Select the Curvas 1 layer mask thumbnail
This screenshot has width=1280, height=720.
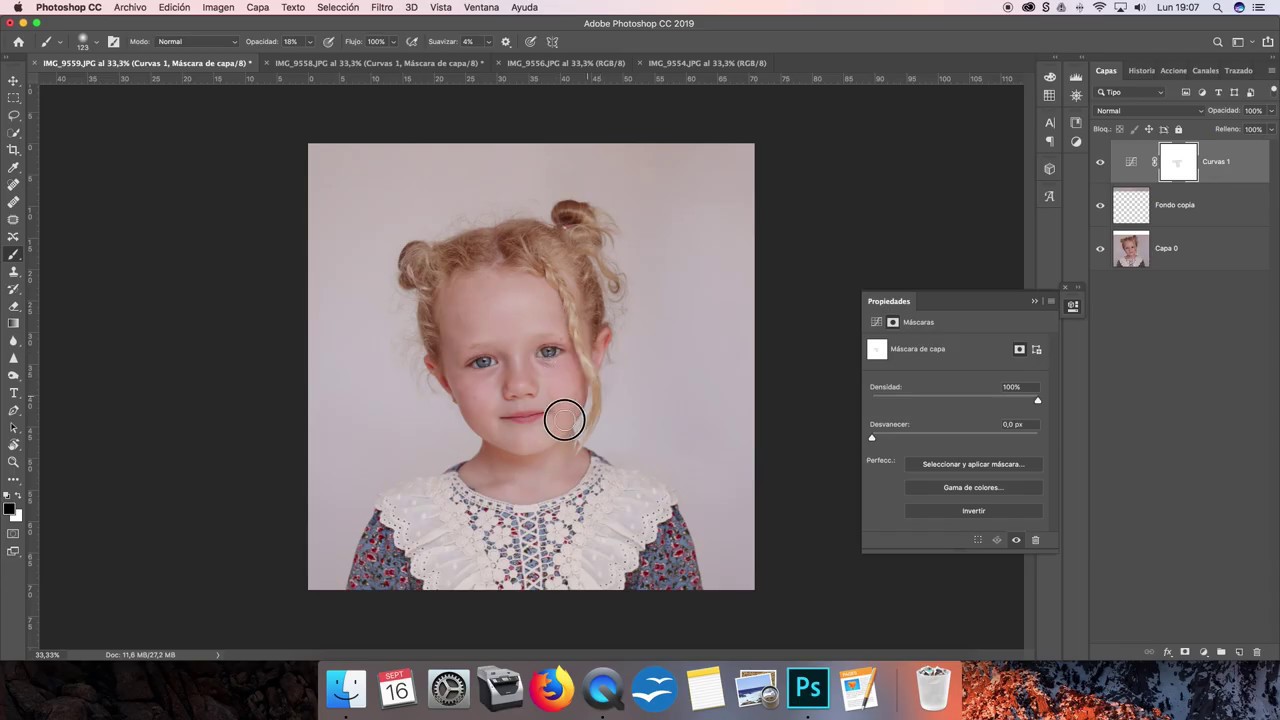tap(1178, 162)
